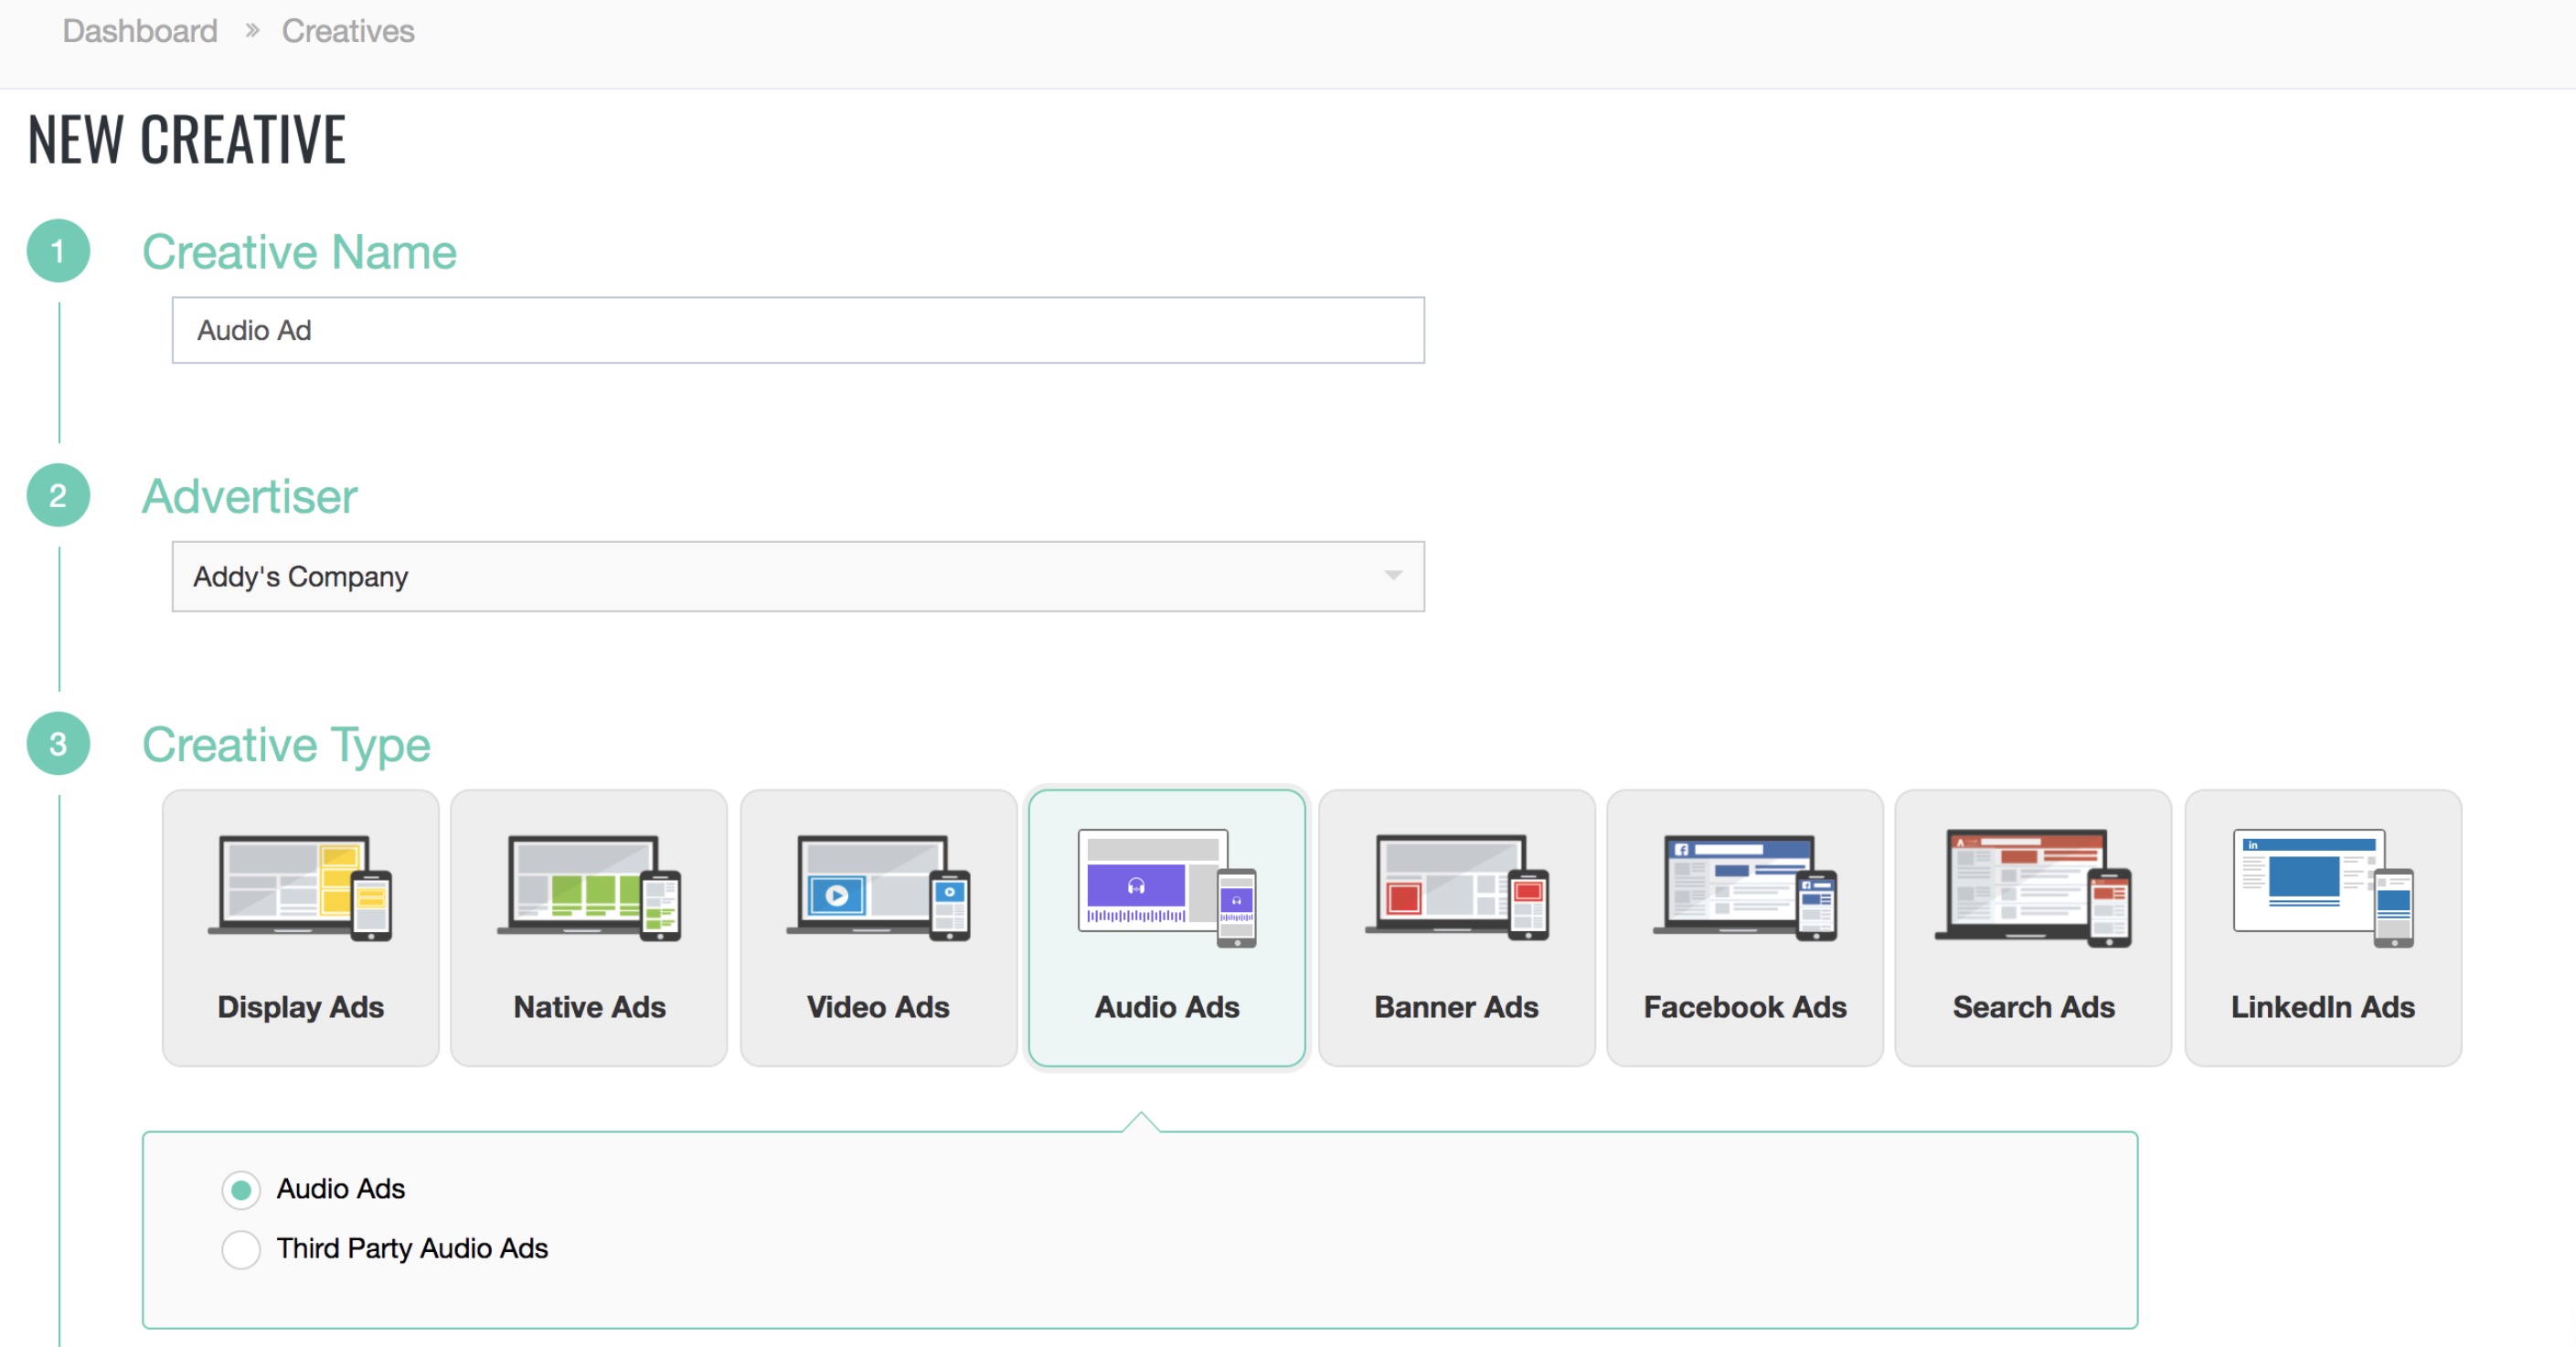Image resolution: width=2576 pixels, height=1347 pixels.
Task: Click the Audio Ads headphone icon
Action: point(1136,886)
